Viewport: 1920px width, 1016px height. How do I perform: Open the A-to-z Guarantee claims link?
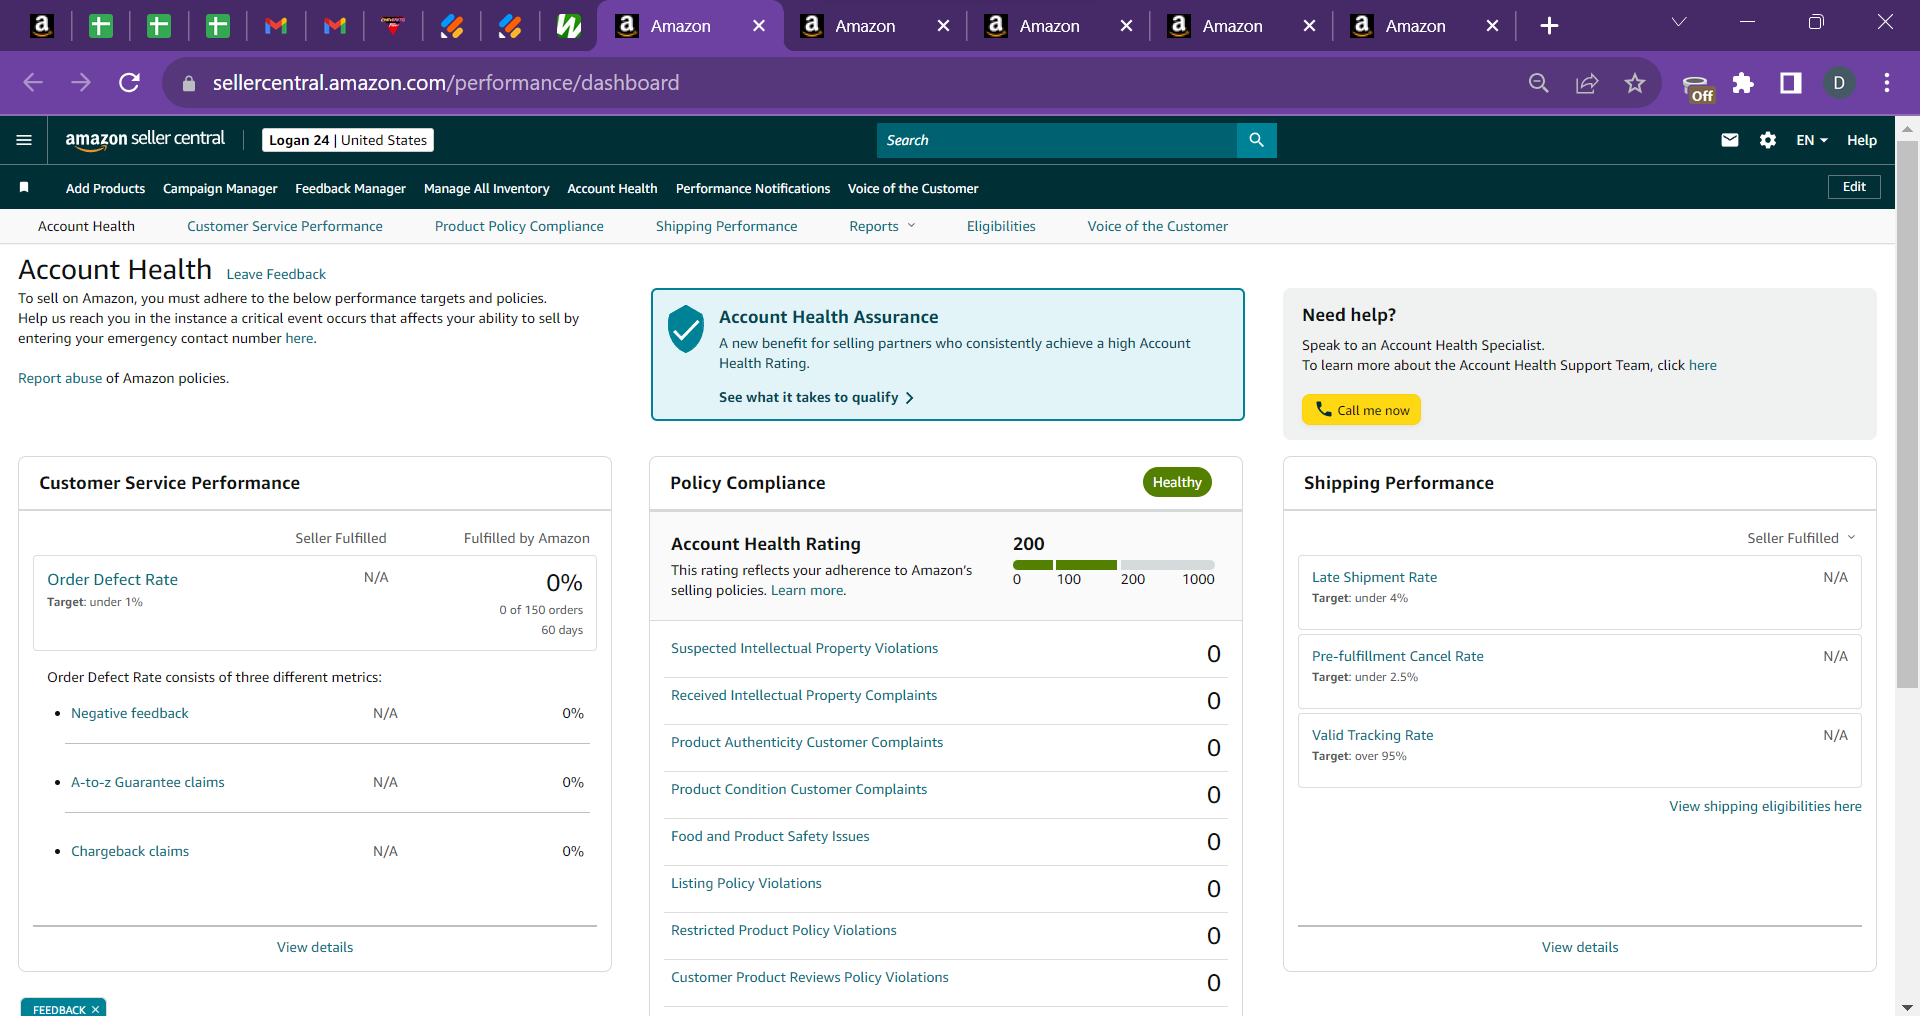click(x=147, y=782)
